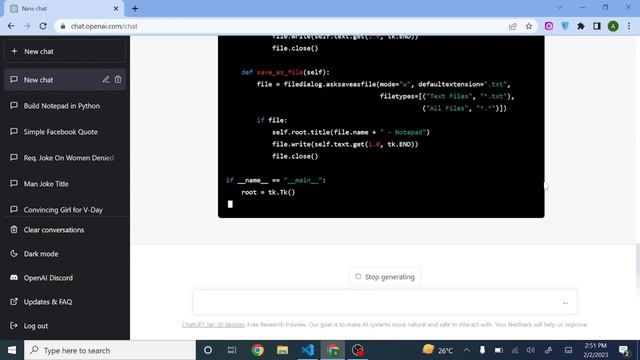Select the New chat browser tab
The image size is (640, 360).
63,9
